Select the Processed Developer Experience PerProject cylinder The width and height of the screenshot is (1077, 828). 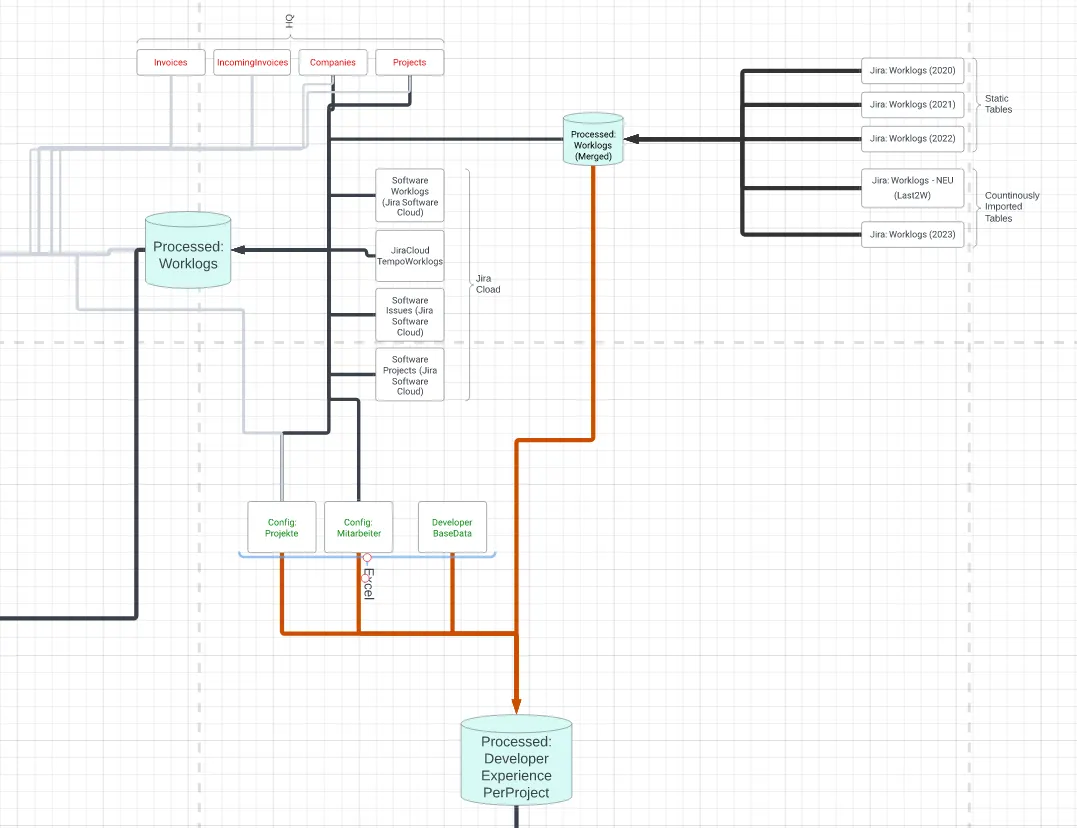coord(517,761)
